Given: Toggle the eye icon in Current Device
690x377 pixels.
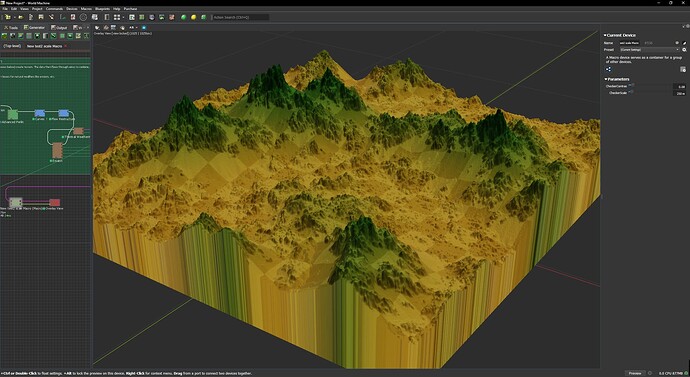Looking at the screenshot, I should point(677,43).
